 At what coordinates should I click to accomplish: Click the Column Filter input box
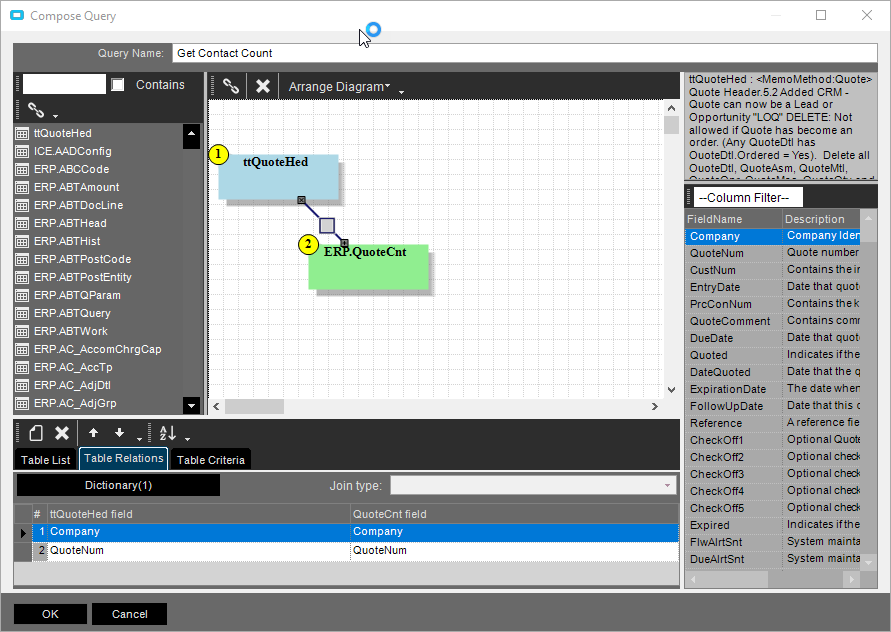click(x=748, y=197)
